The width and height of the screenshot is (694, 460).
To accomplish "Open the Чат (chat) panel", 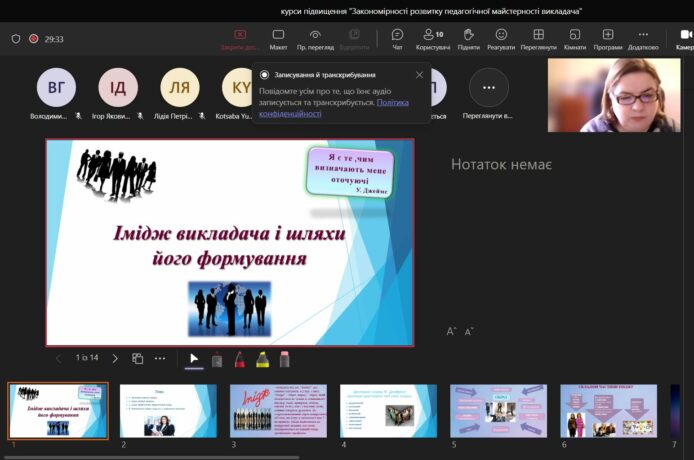I will [x=397, y=39].
